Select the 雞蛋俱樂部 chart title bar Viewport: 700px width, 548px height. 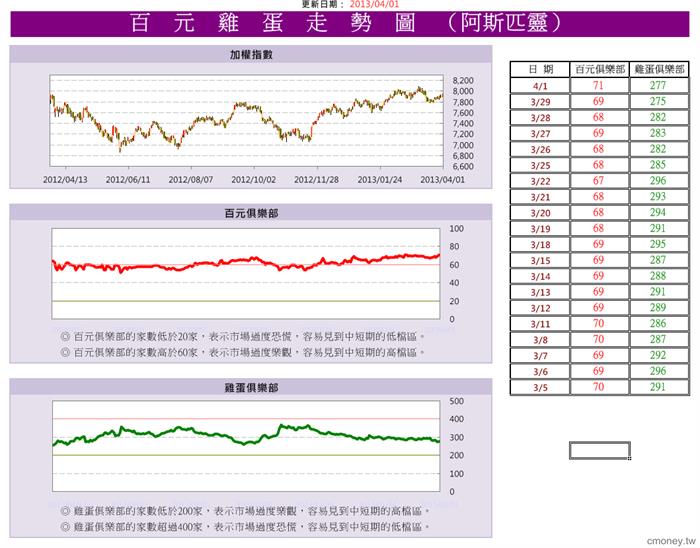(x=251, y=387)
